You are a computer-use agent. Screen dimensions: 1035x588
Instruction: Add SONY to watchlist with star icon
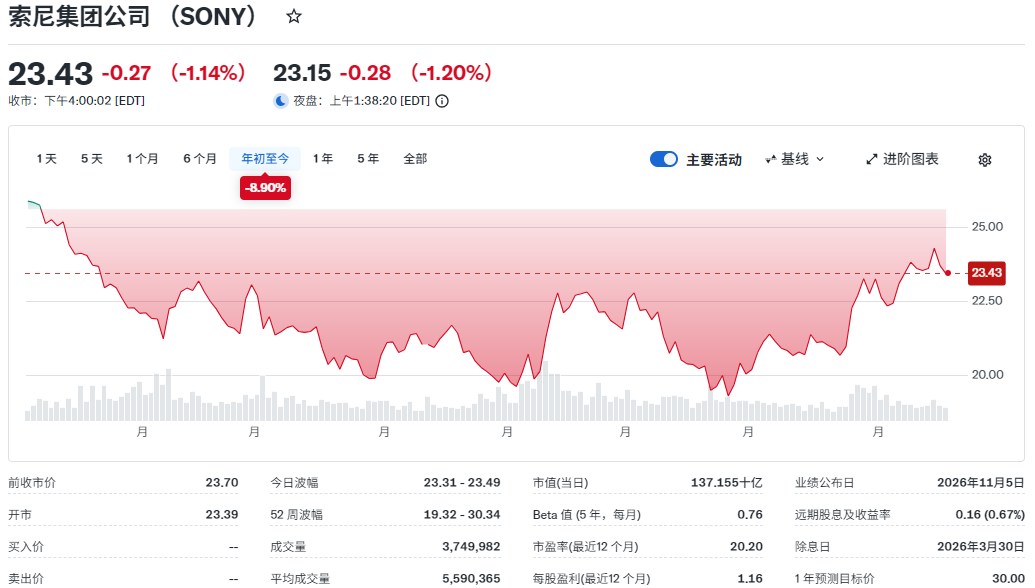(x=294, y=16)
